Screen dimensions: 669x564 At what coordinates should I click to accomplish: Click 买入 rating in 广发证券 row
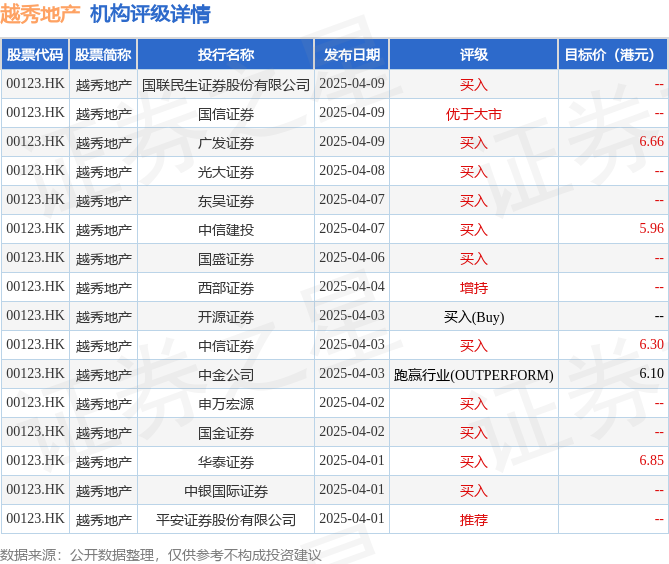(474, 142)
